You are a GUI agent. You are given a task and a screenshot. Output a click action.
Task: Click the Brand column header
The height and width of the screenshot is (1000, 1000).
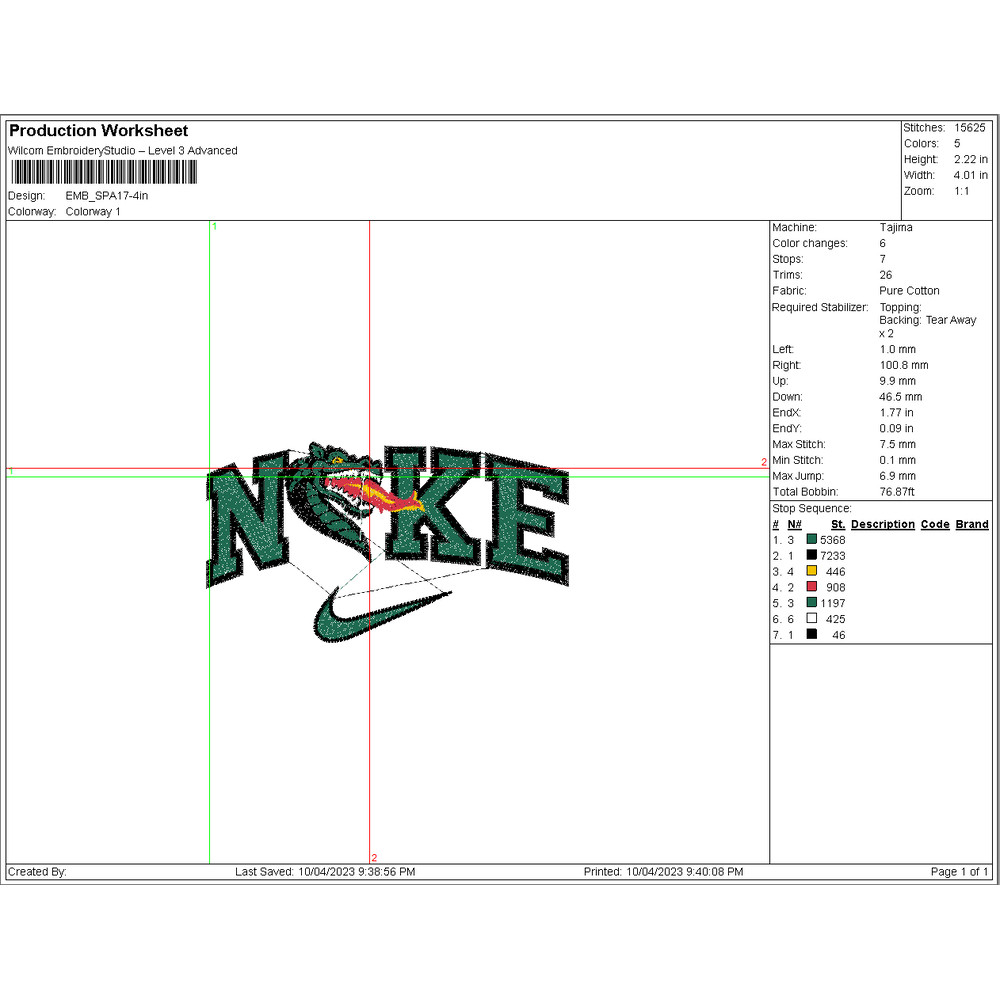[971, 524]
